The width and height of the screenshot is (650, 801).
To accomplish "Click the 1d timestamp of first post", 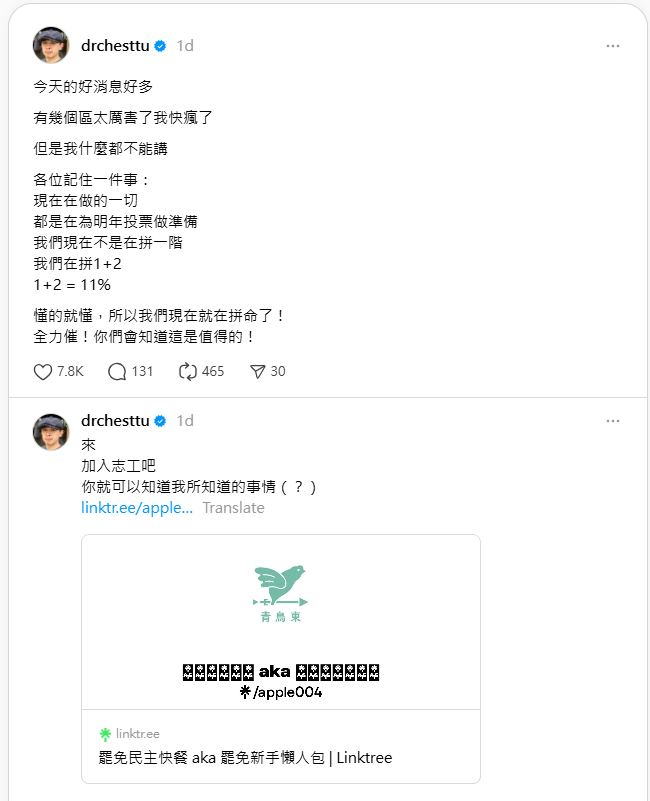I will coord(185,46).
